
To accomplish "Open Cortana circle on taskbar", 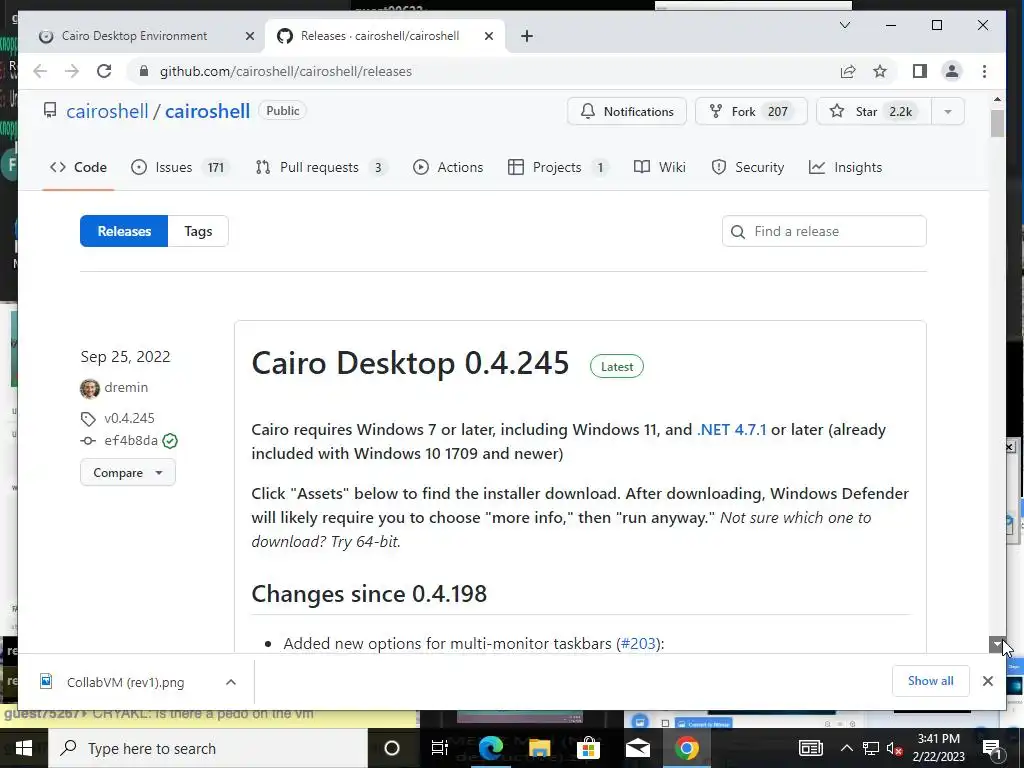I will tap(392, 748).
